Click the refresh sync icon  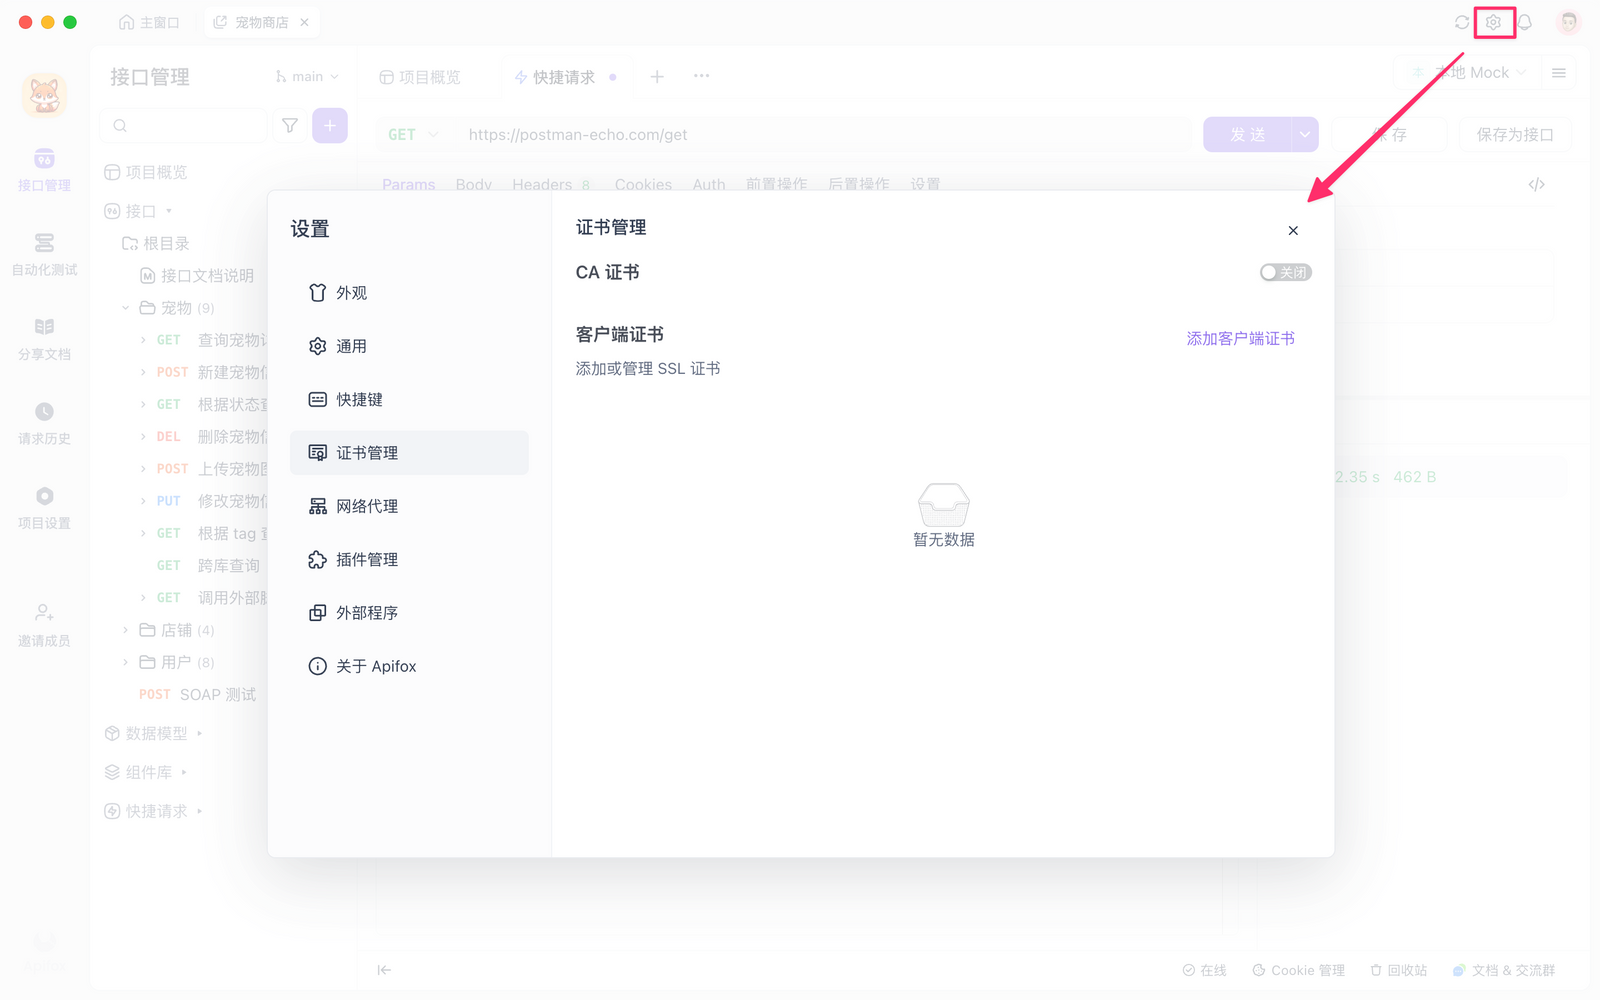1462,22
